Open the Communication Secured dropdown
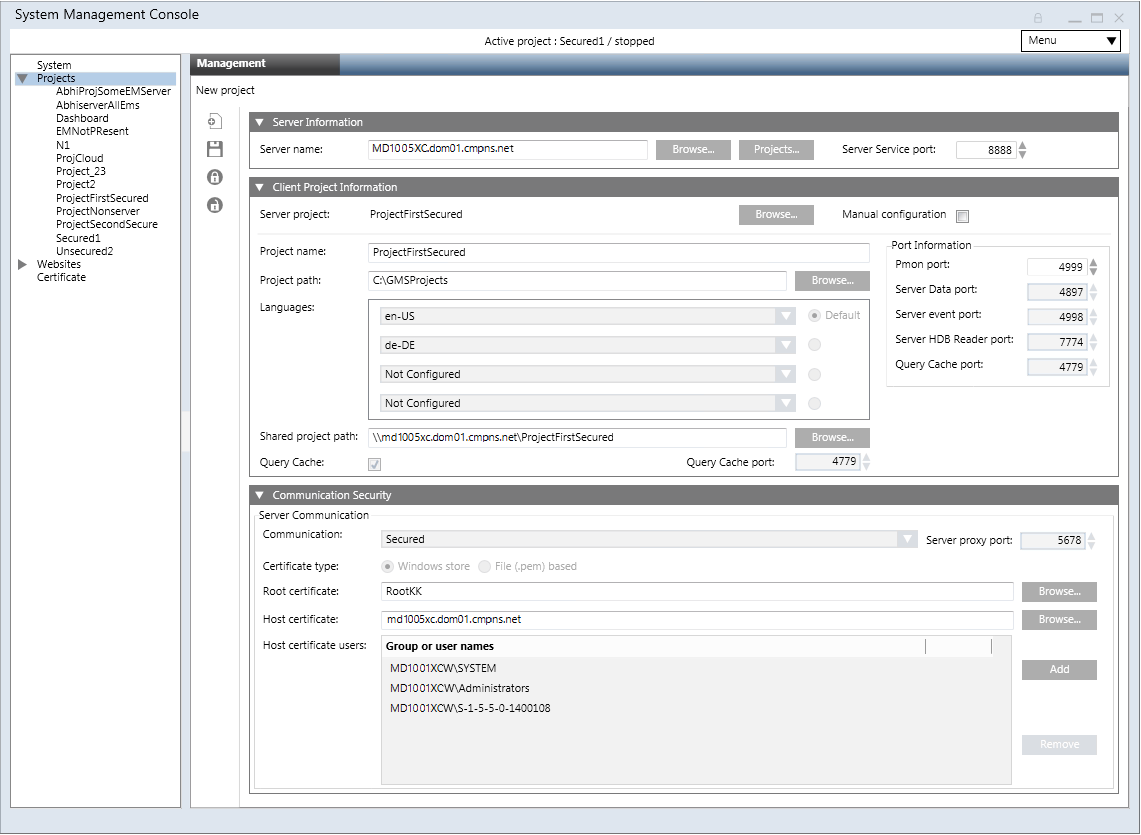Image resolution: width=1141 pixels, height=835 pixels. [x=906, y=539]
